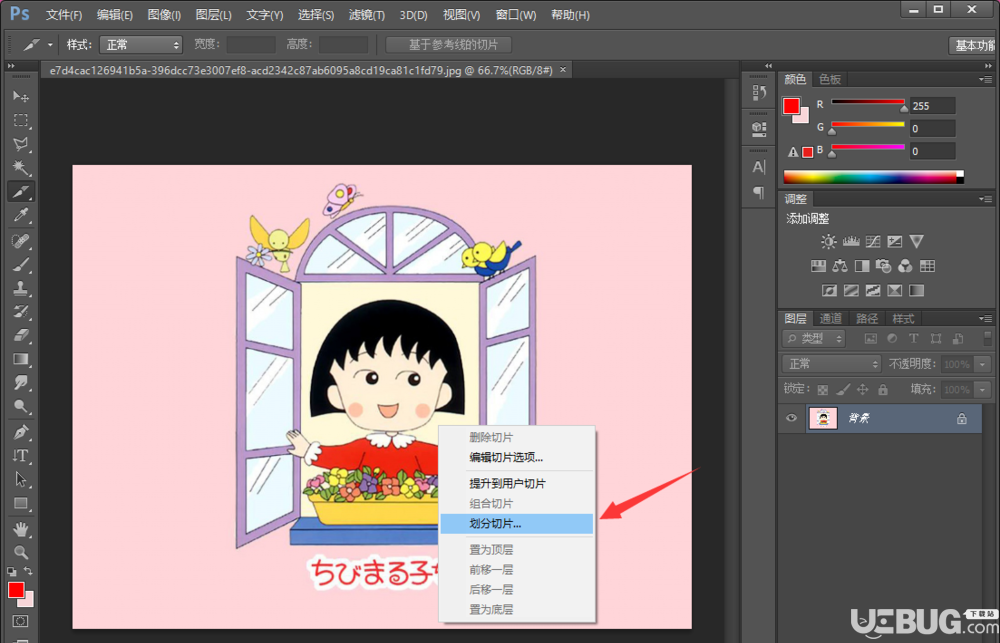Select the Polygonal Lasso tool
1000x643 pixels.
(20, 144)
